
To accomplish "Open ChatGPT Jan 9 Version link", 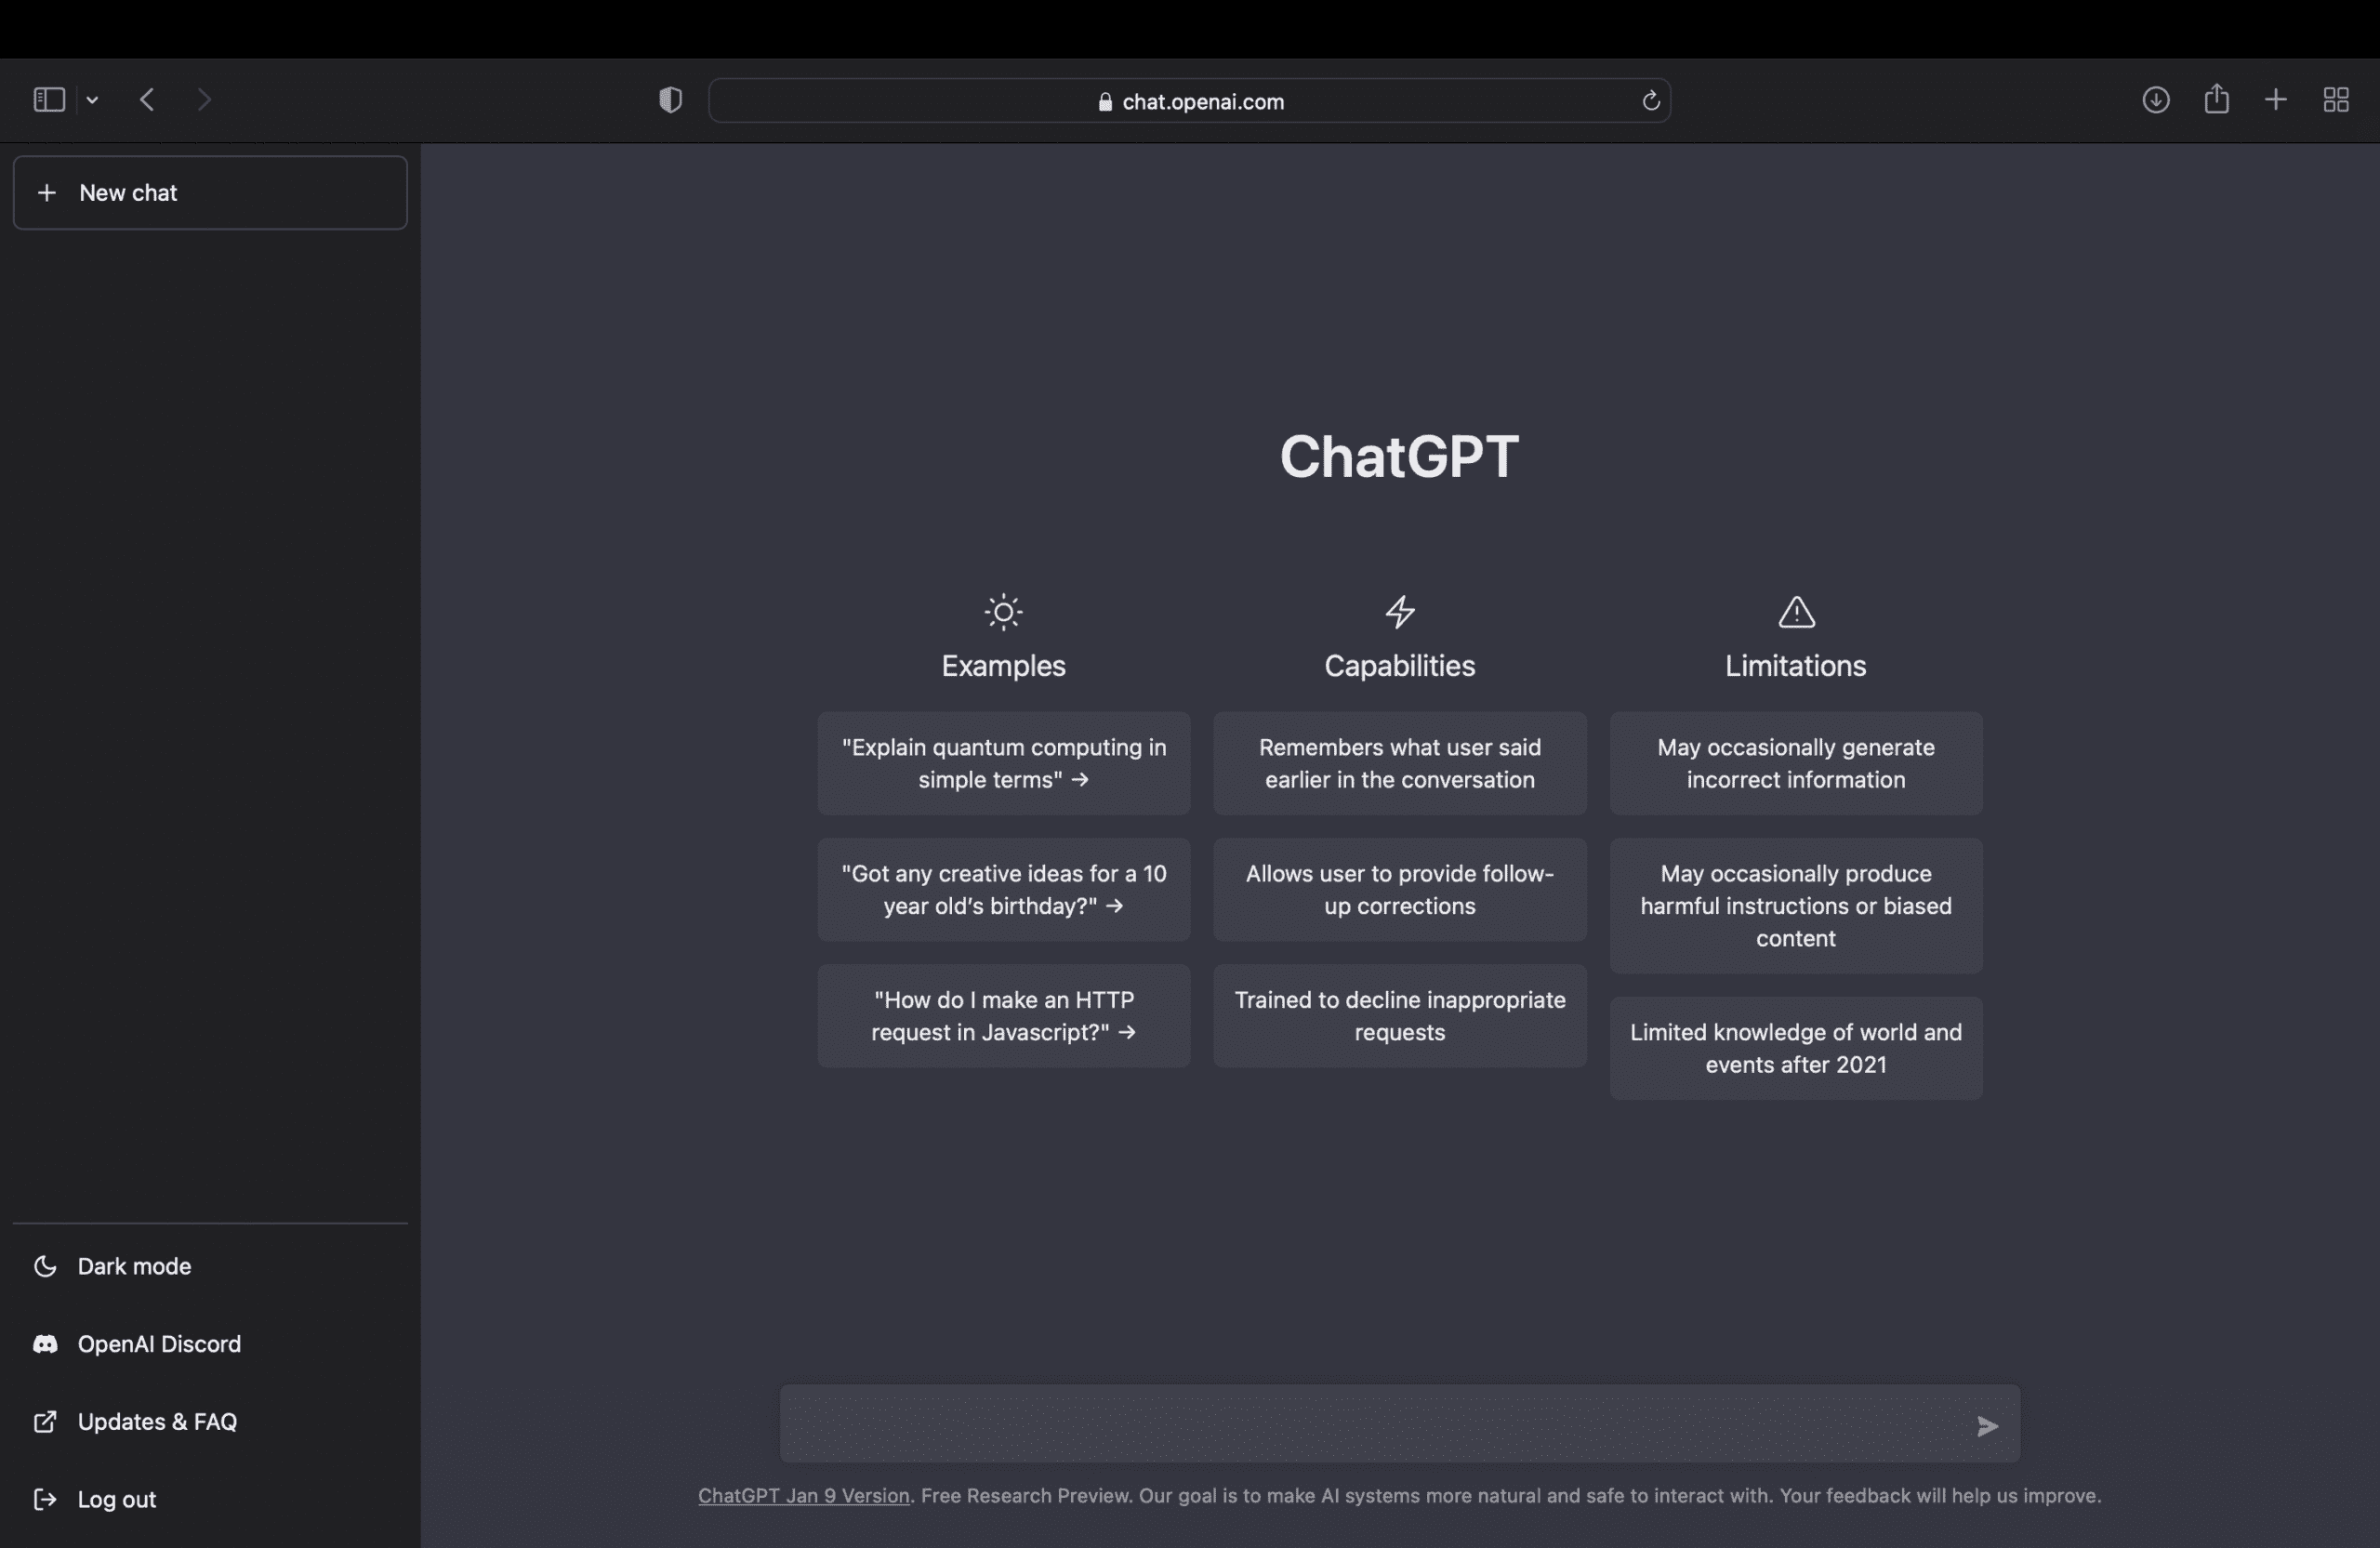I will [804, 1496].
